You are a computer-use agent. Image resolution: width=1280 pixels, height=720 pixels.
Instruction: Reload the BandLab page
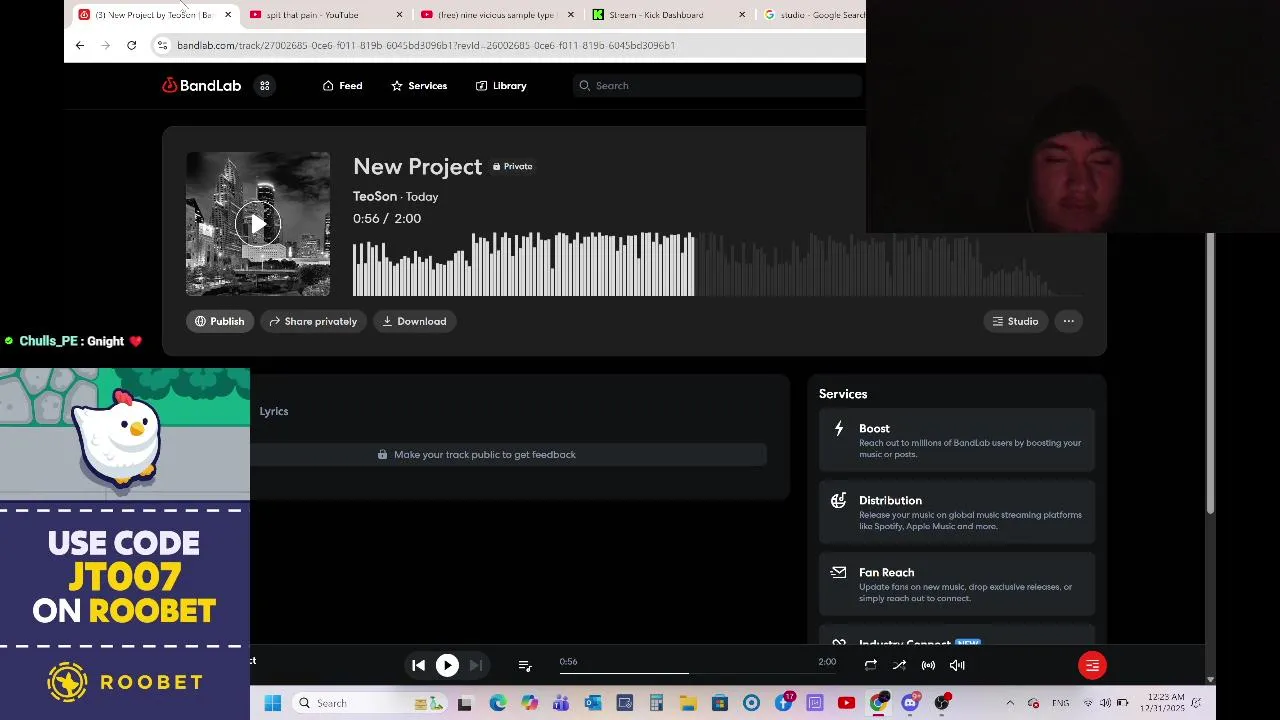point(131,45)
